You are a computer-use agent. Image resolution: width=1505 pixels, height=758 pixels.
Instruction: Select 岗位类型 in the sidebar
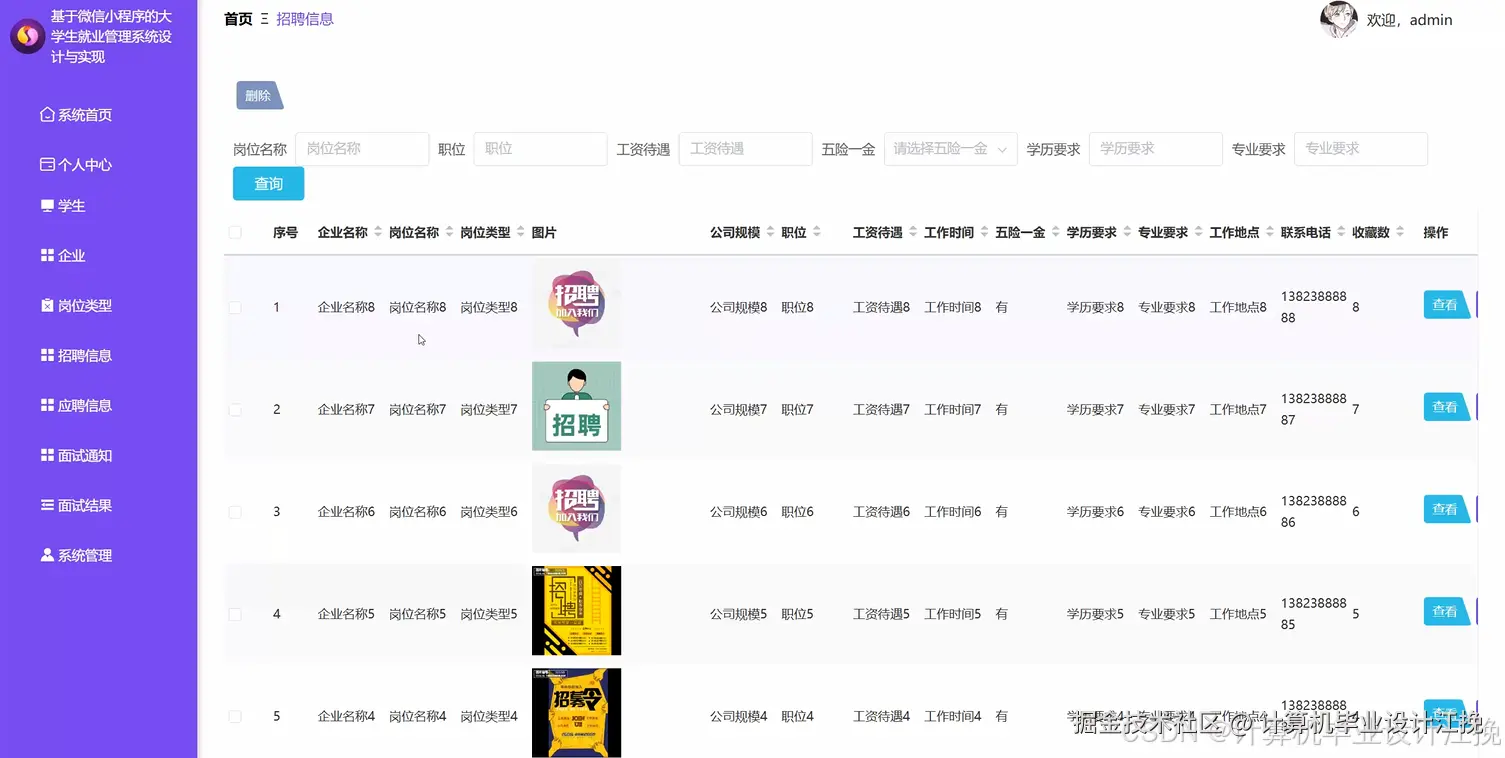click(80, 305)
